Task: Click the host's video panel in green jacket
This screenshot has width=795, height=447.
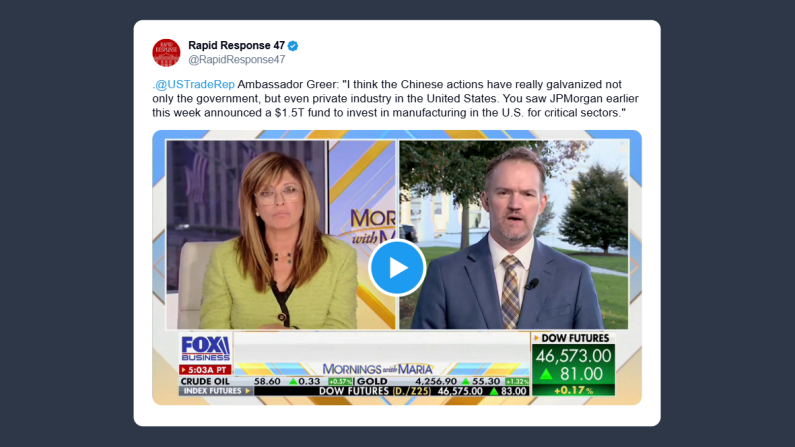Action: pyautogui.click(x=281, y=235)
